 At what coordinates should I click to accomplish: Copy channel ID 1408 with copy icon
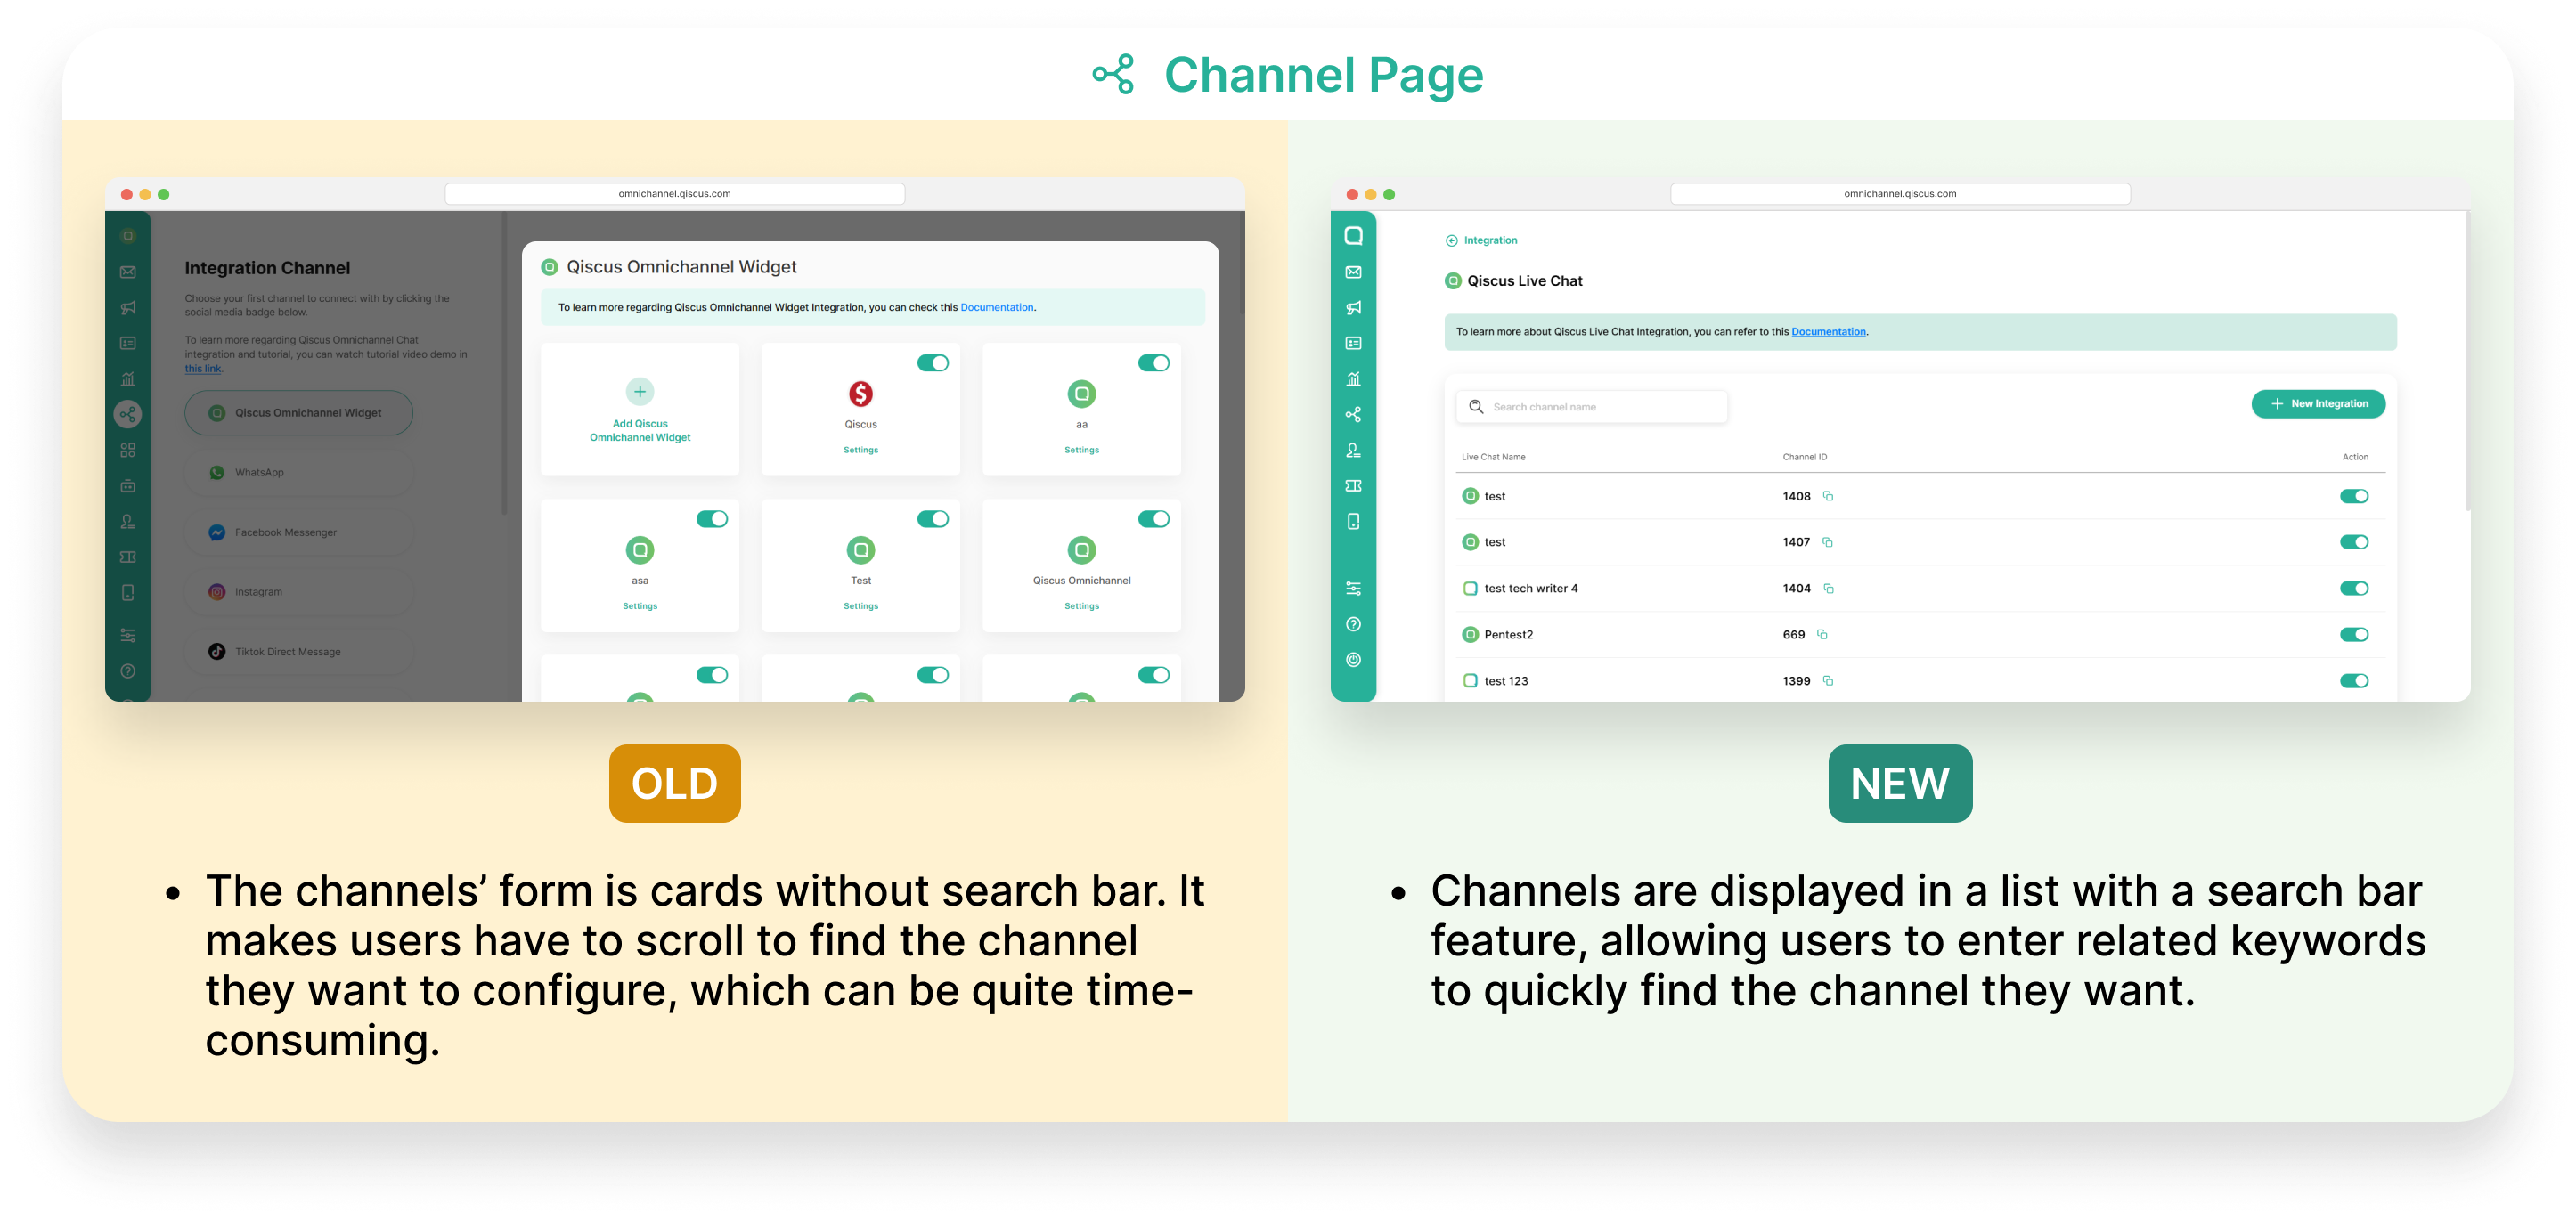[1828, 496]
